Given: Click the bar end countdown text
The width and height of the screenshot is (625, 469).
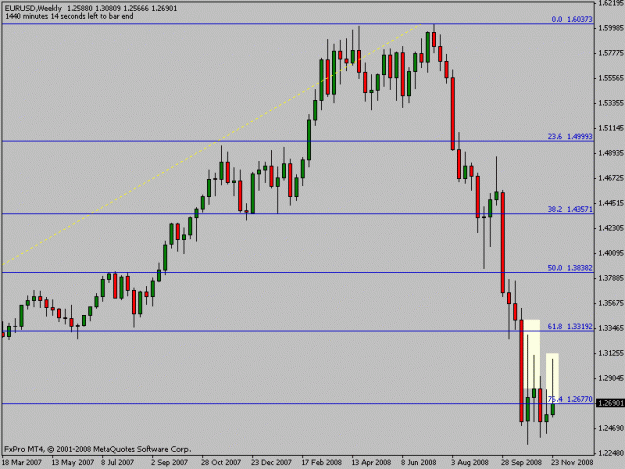Looking at the screenshot, I should tap(69, 16).
